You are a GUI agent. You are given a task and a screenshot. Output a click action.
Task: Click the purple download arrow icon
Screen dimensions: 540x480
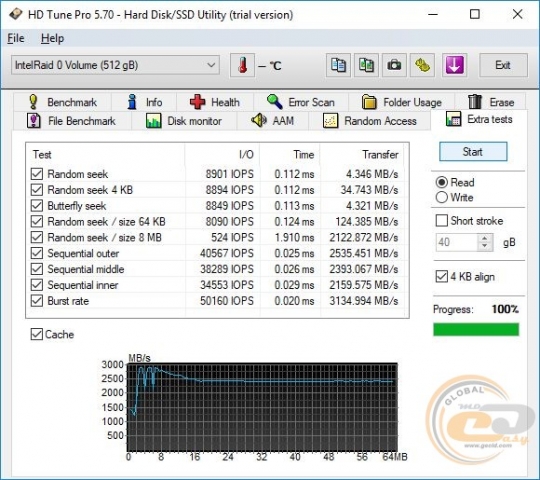(x=454, y=65)
